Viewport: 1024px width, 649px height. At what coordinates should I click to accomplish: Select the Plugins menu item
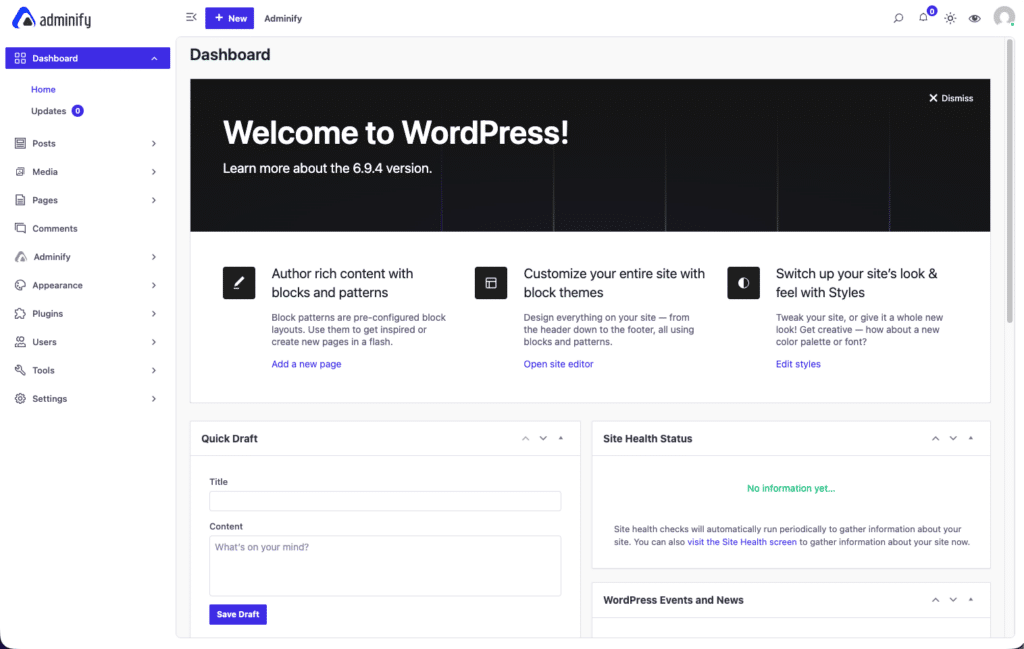[88, 313]
